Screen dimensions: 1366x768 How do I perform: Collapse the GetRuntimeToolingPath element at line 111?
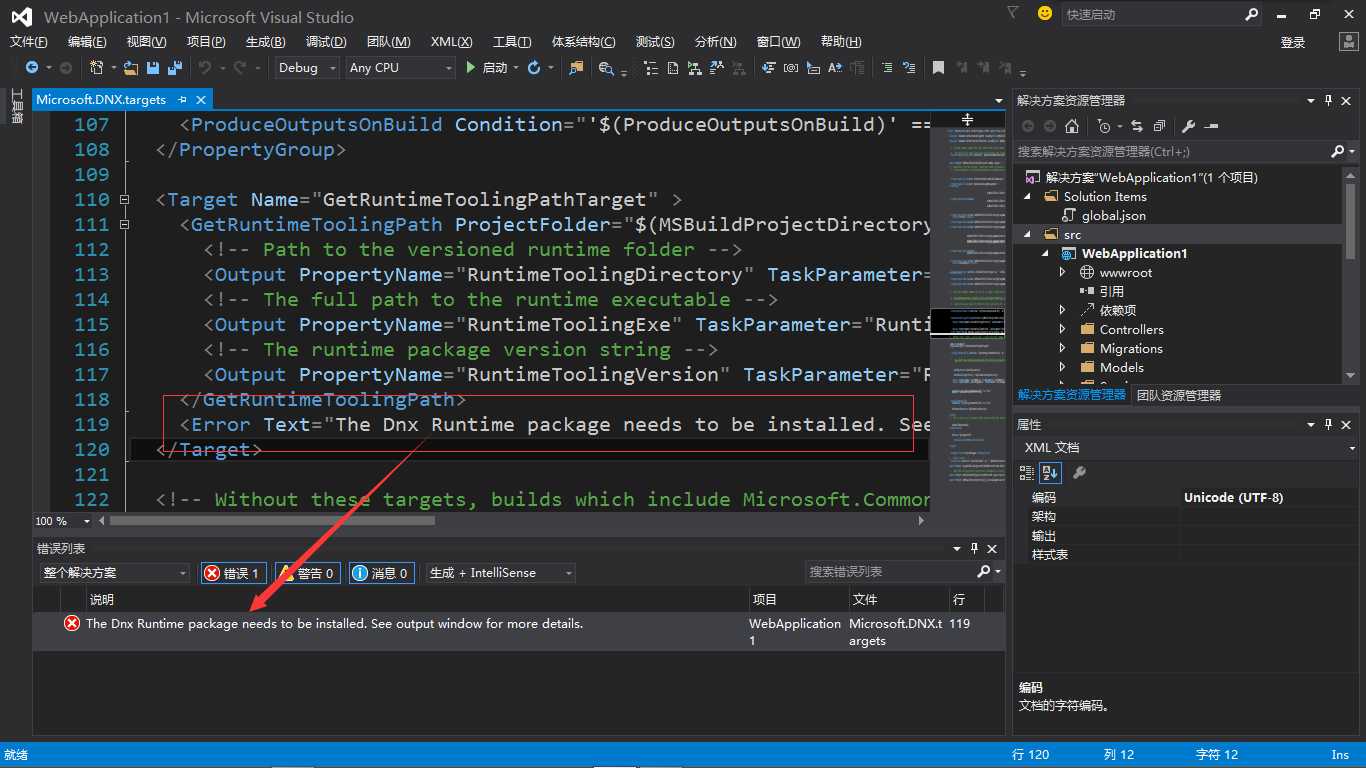pyautogui.click(x=125, y=224)
